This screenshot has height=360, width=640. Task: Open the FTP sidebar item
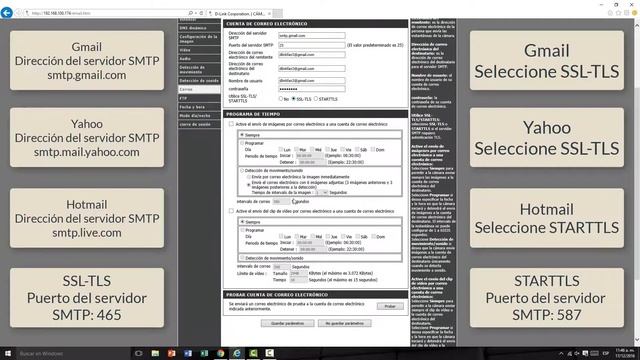[x=199, y=98]
